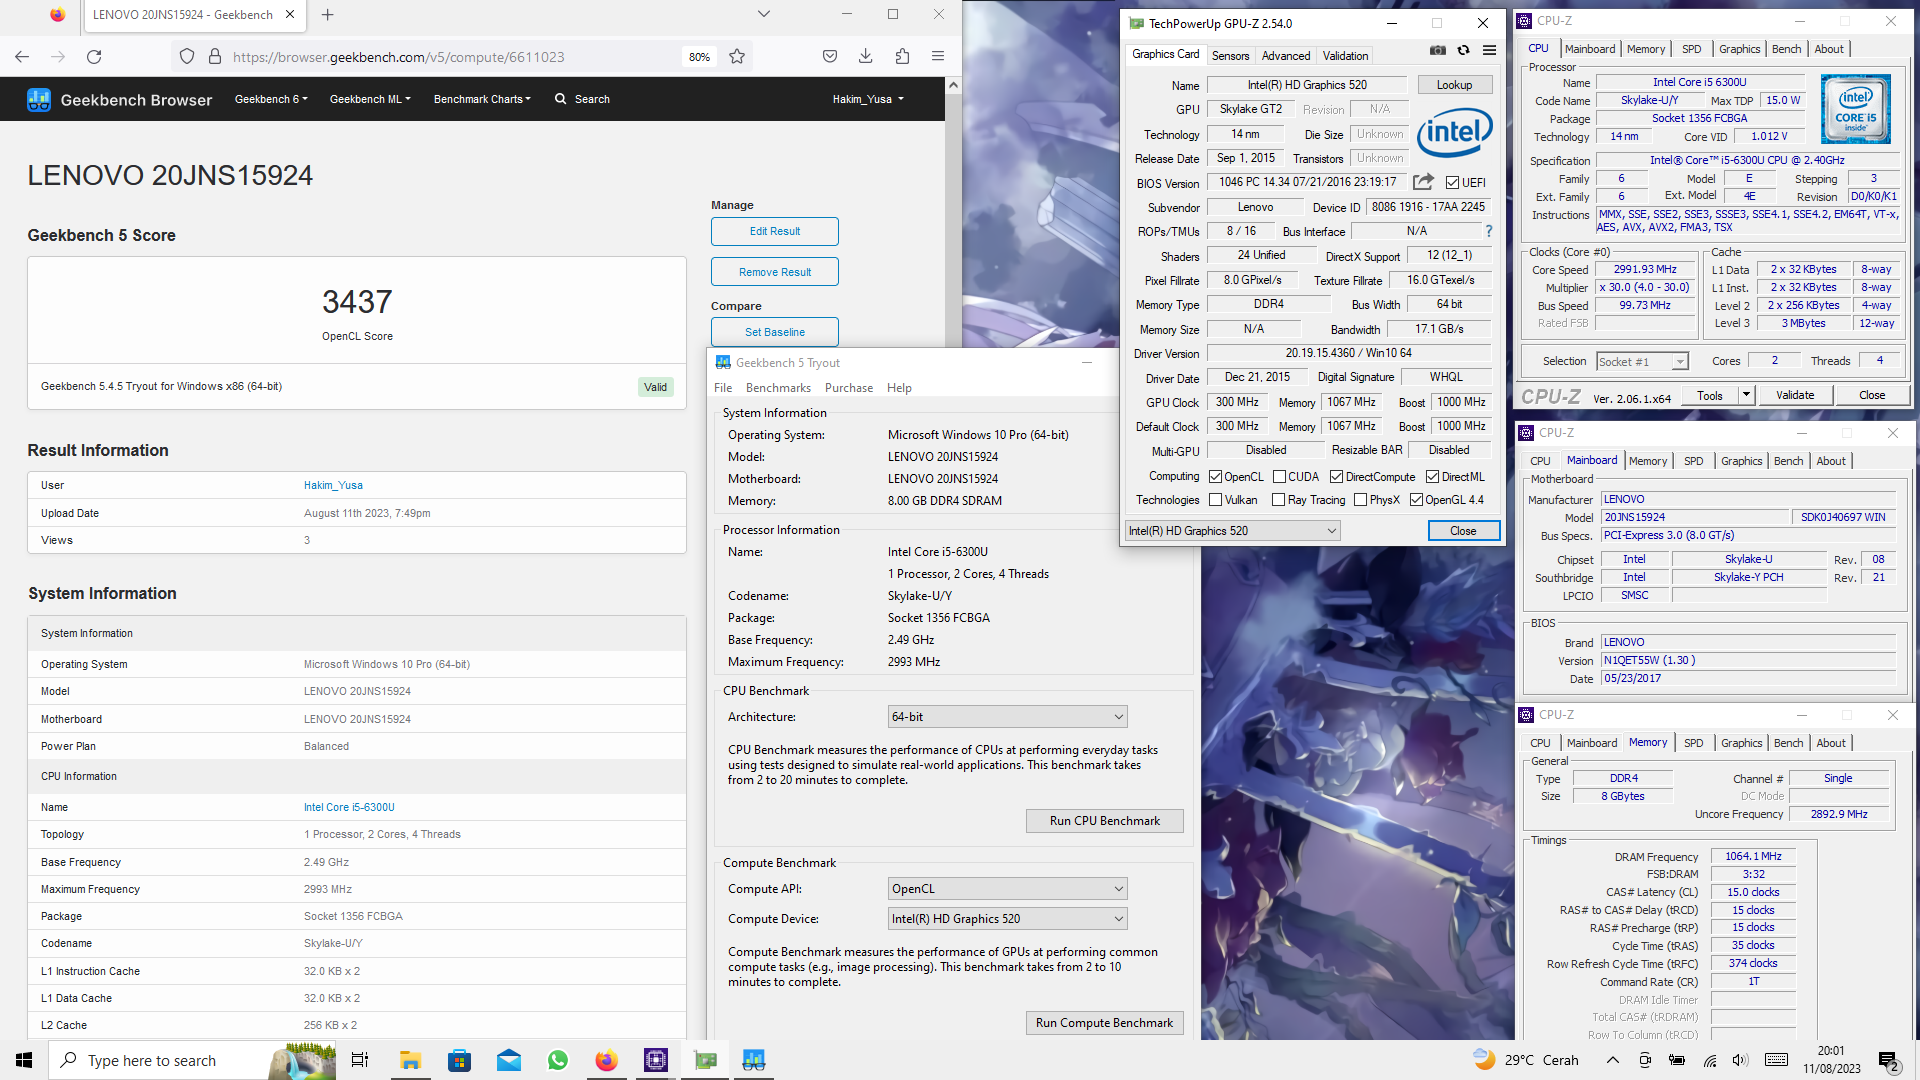Open Compute API dropdown

(1007, 889)
